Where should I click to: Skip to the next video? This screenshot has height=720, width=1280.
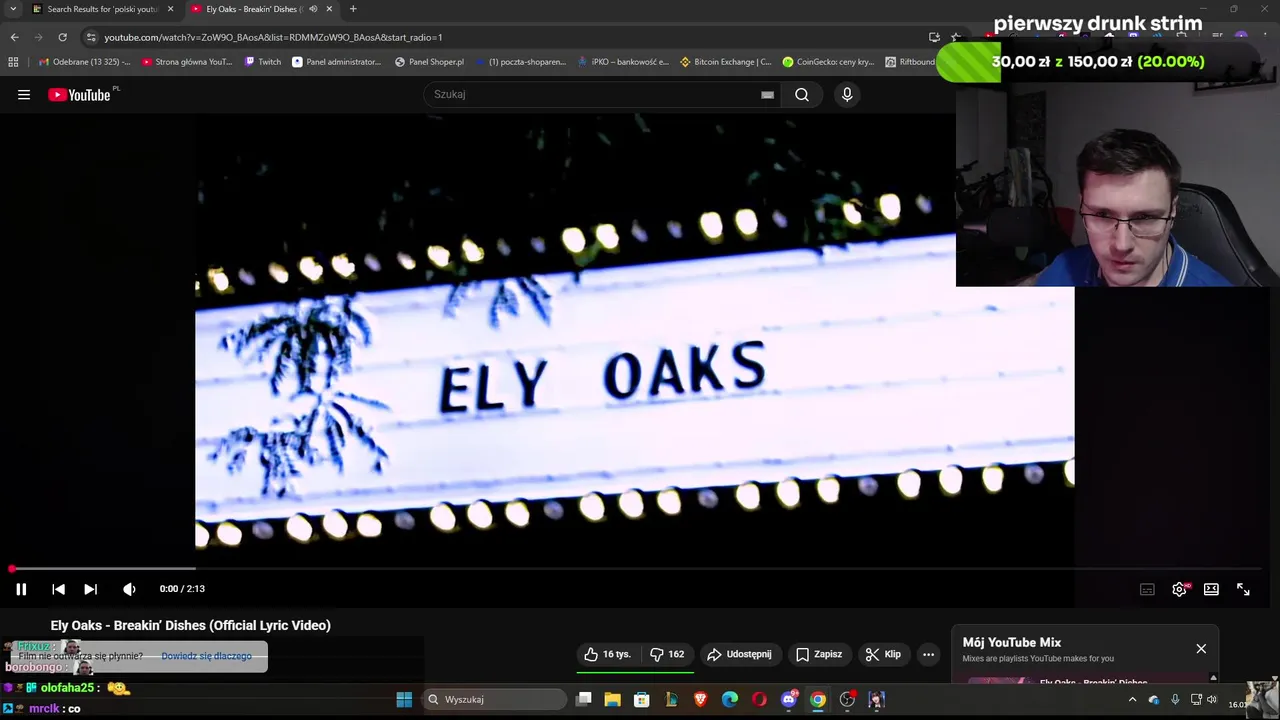pyautogui.click(x=90, y=589)
